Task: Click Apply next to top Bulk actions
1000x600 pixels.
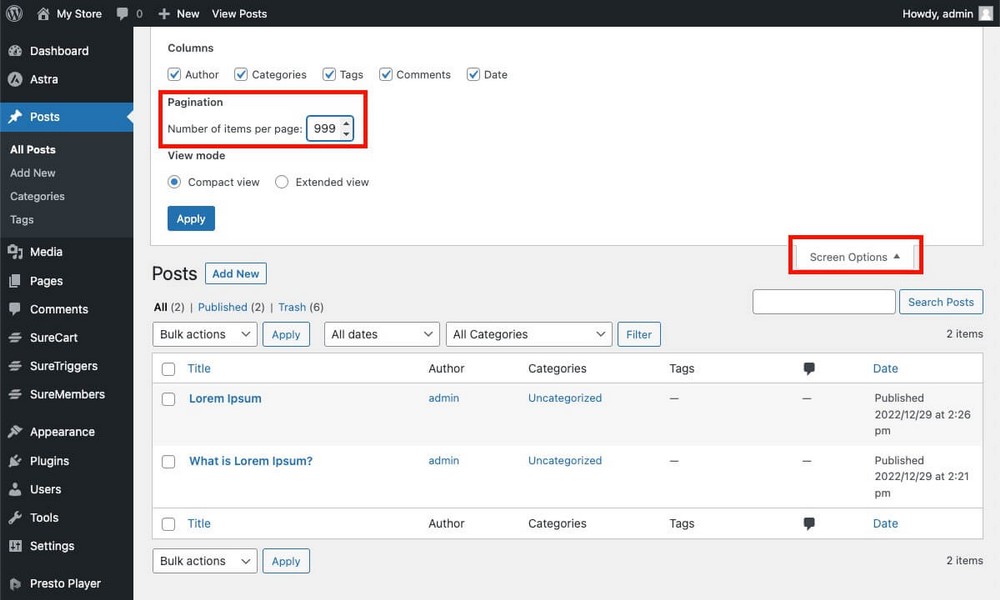Action: tap(286, 334)
